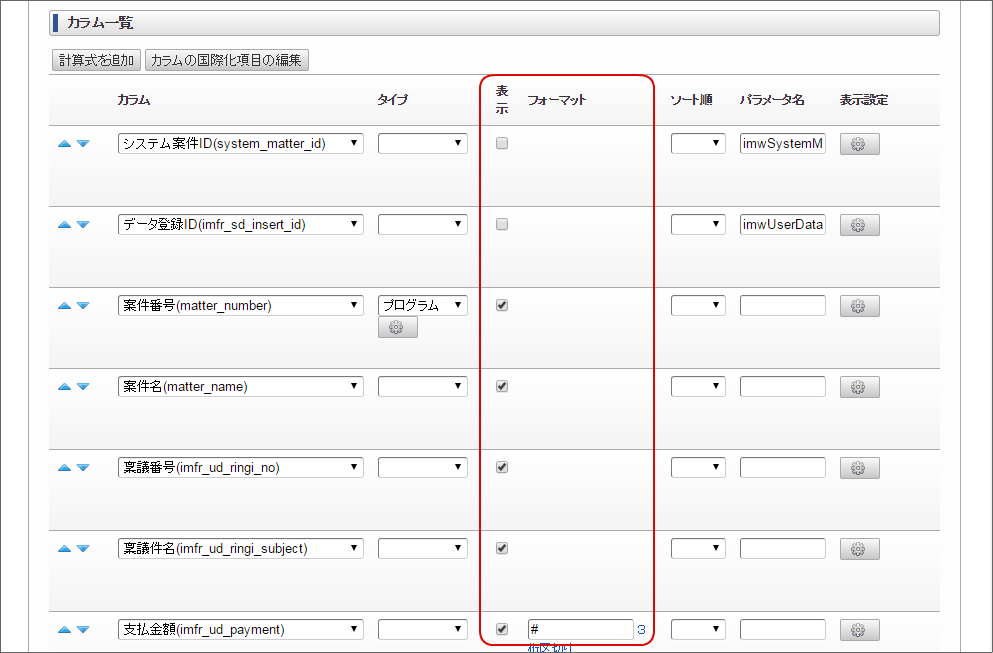Open sort order dropdown for システム案件ID row
Image resolution: width=993 pixels, height=653 pixels.
pyautogui.click(x=698, y=143)
